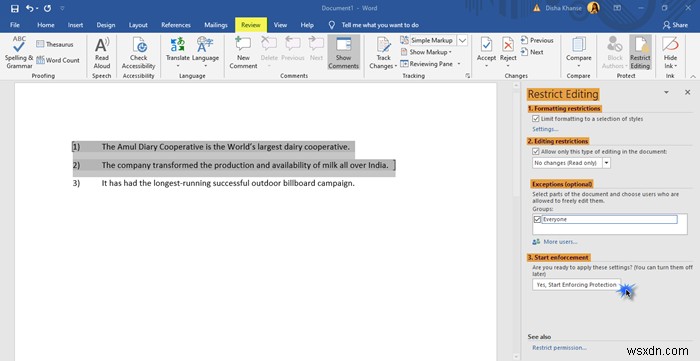This screenshot has height=361, width=700.
Task: Expand the Reviewing Pane dropdown arrow
Action: pyautogui.click(x=458, y=64)
